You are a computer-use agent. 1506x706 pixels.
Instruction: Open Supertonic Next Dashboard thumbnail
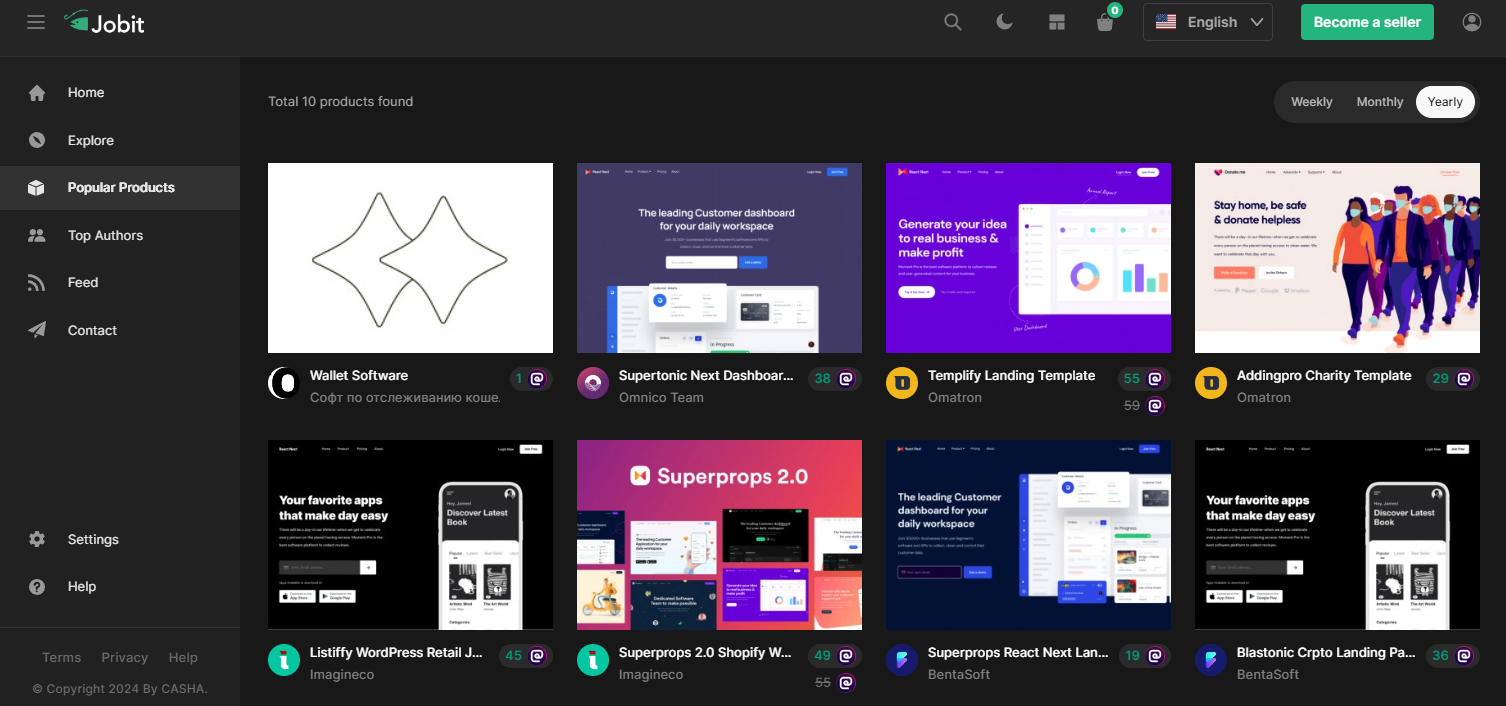coord(719,258)
